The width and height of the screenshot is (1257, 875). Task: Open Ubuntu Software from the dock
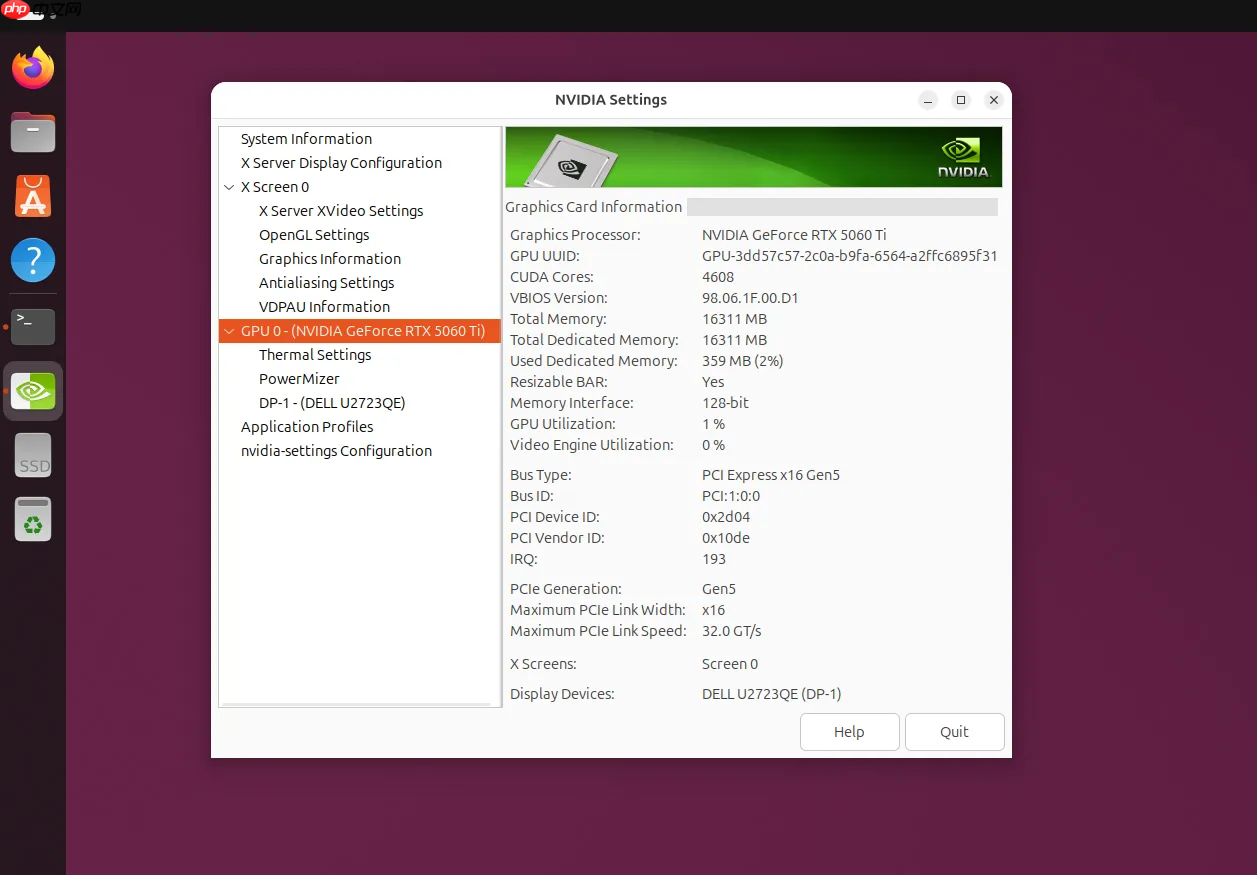point(32,196)
